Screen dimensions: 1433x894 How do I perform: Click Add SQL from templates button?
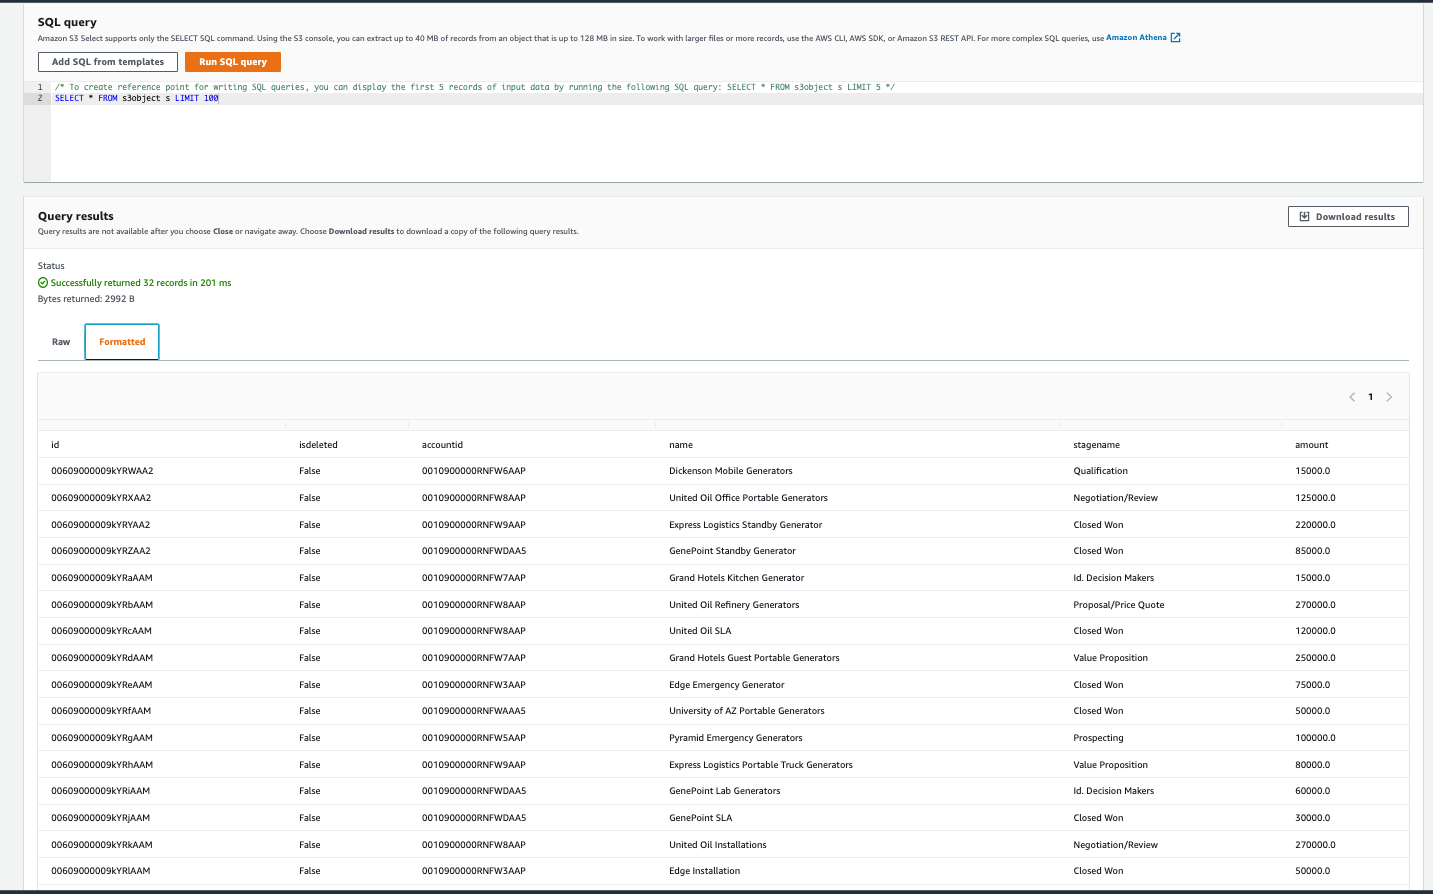[x=108, y=62]
